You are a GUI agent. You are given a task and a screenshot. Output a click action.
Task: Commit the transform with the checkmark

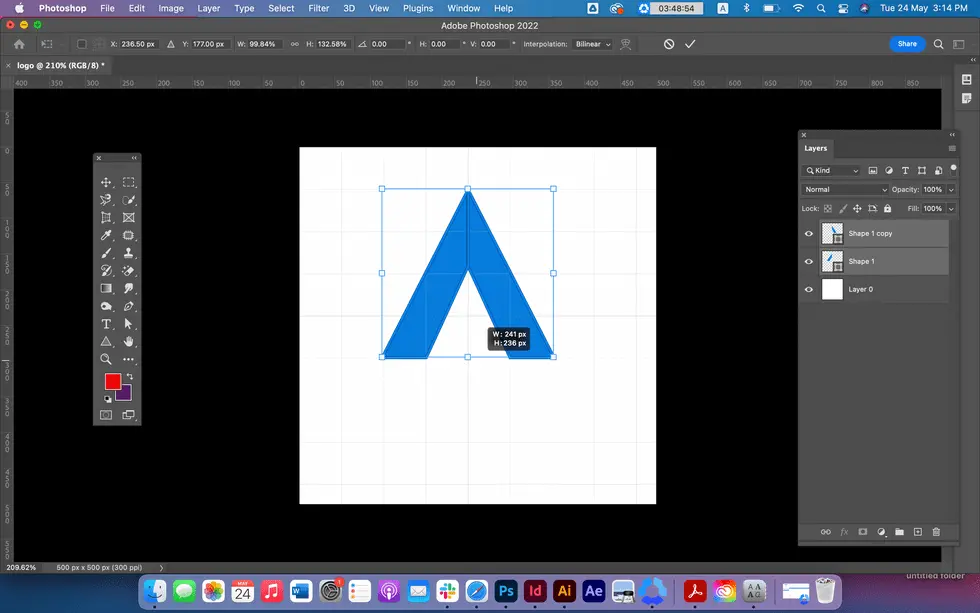click(x=690, y=44)
